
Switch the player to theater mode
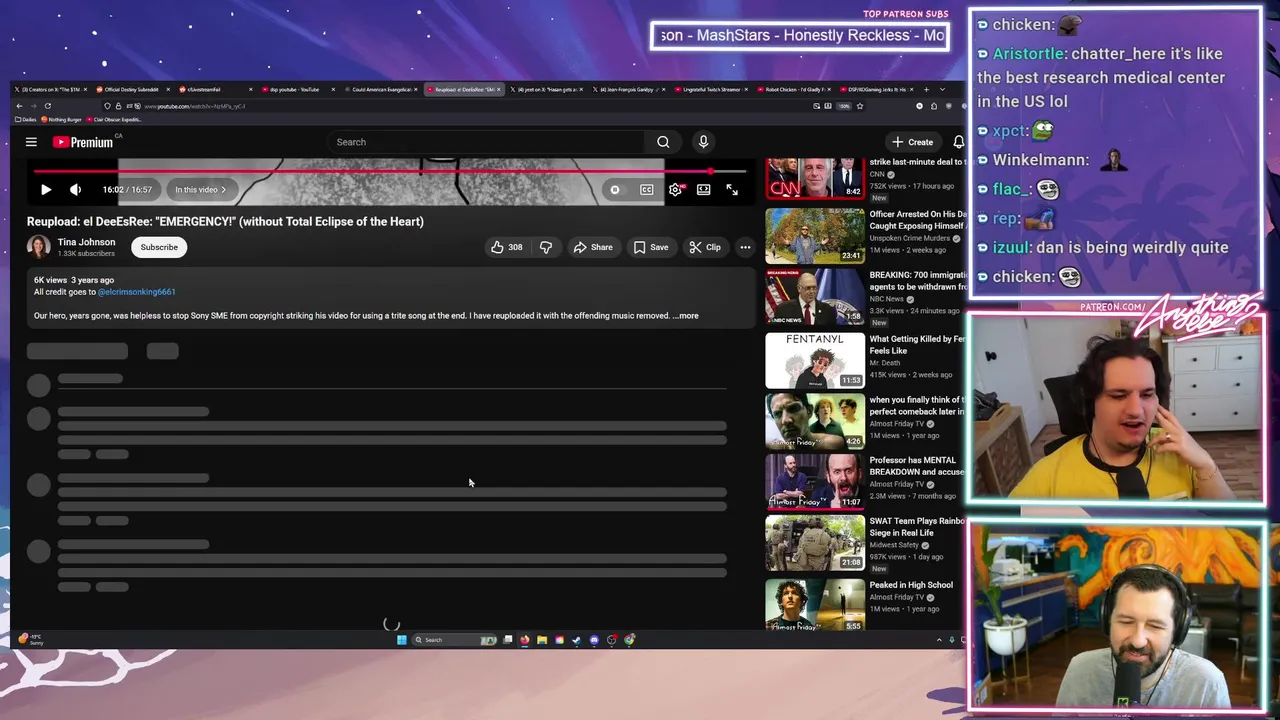pos(704,189)
